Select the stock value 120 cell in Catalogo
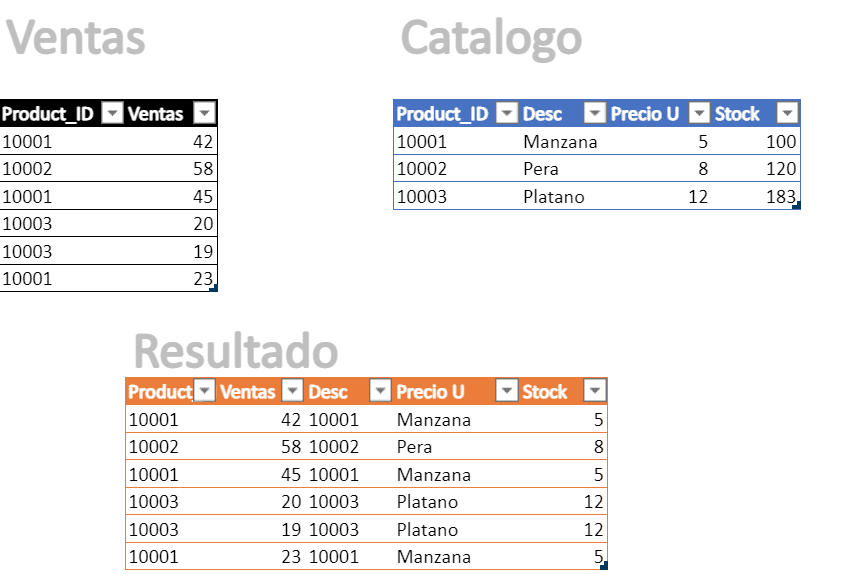This screenshot has width=848, height=579. point(755,169)
